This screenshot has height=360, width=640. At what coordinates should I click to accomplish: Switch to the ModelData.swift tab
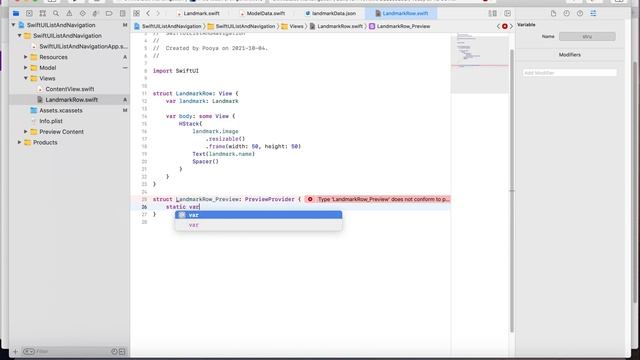(263, 13)
